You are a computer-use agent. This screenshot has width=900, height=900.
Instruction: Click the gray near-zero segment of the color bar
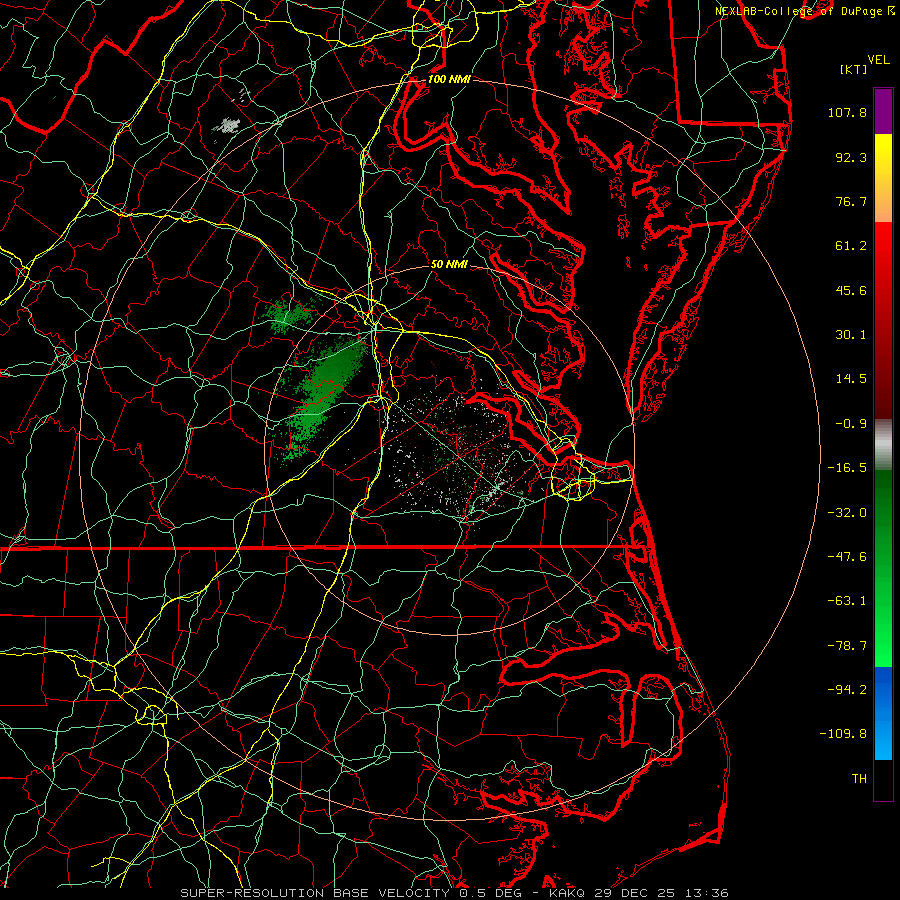pos(883,443)
